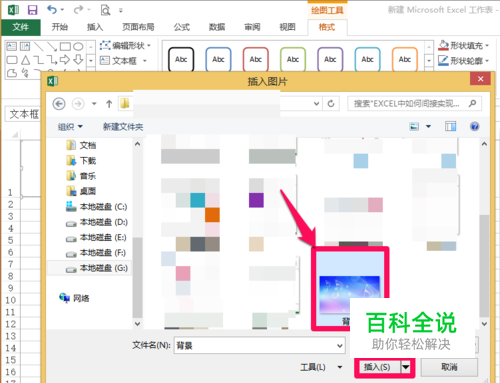Screen dimensions: 500x383
Task: Click the Save icon in quick access toolbar
Action: coord(32,10)
